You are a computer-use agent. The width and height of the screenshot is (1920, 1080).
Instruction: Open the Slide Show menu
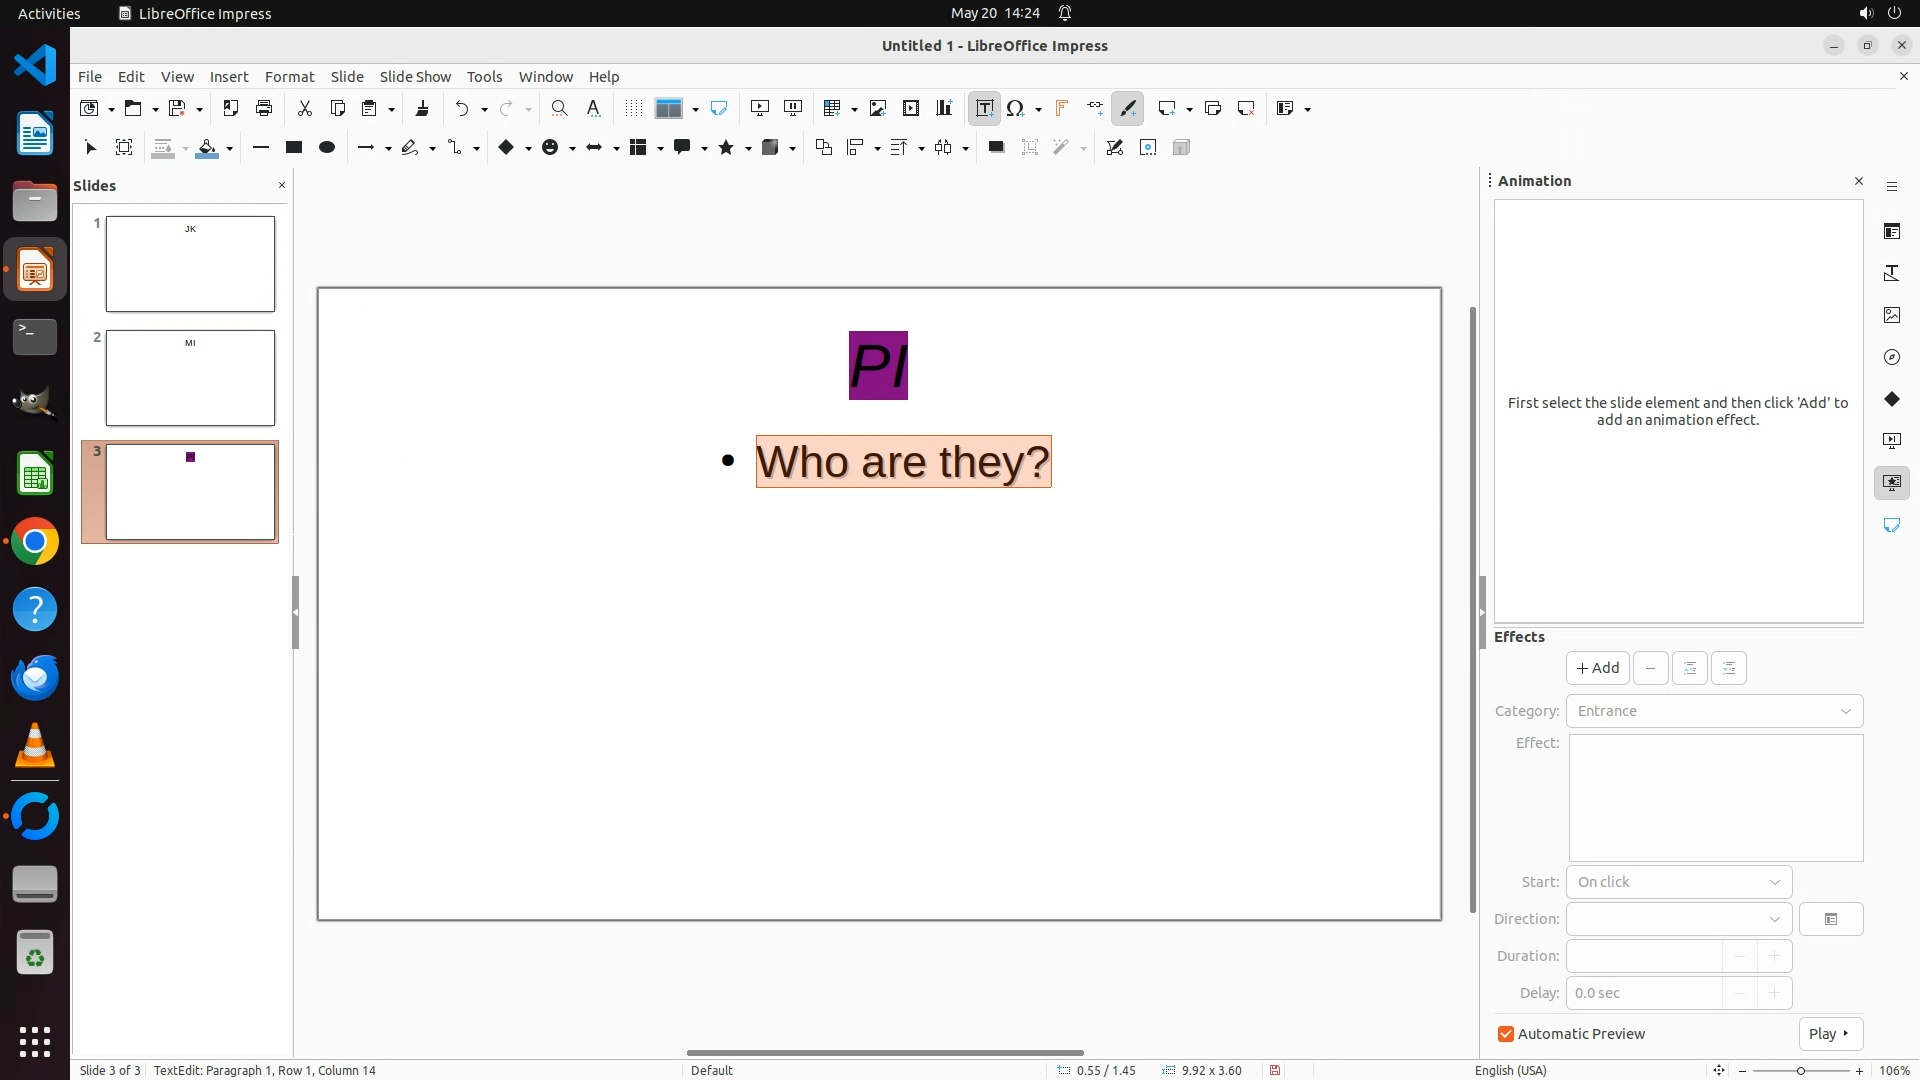[415, 77]
